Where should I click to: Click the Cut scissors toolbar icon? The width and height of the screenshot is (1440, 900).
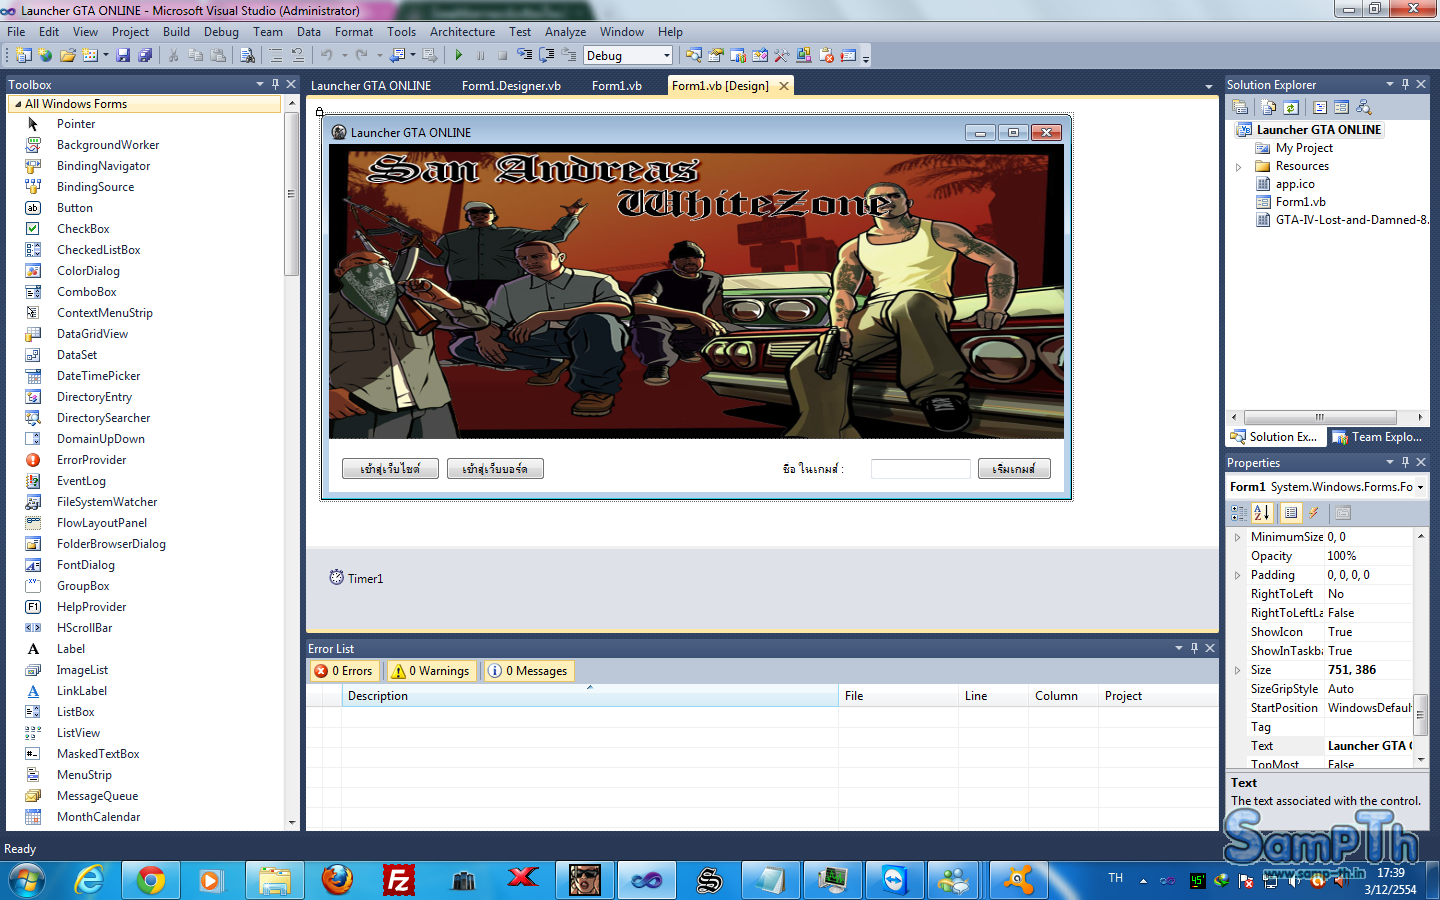click(x=173, y=56)
